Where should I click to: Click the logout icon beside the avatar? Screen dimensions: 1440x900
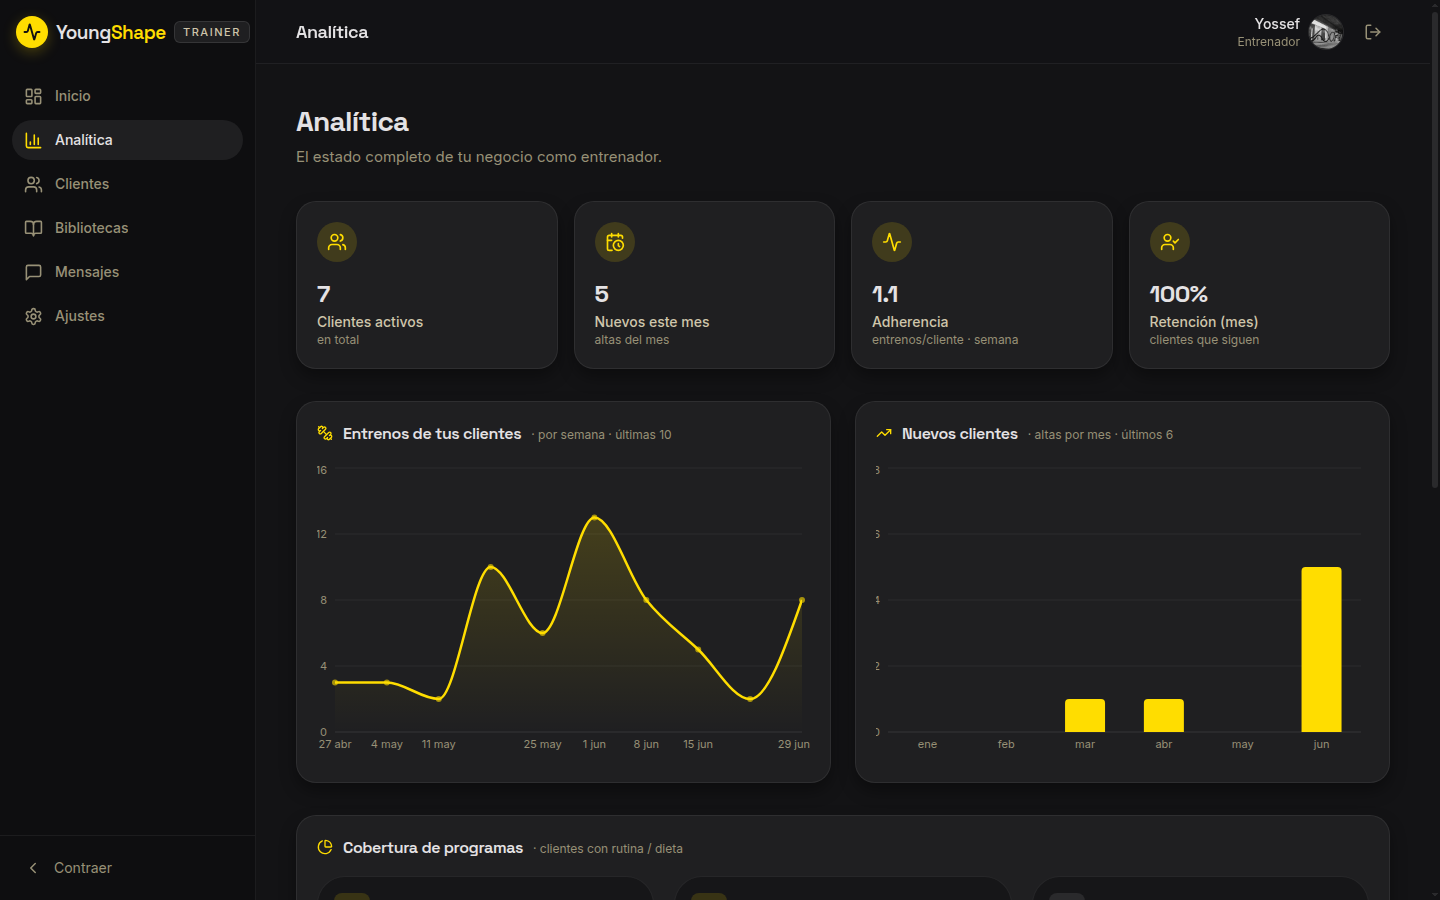[x=1373, y=32]
